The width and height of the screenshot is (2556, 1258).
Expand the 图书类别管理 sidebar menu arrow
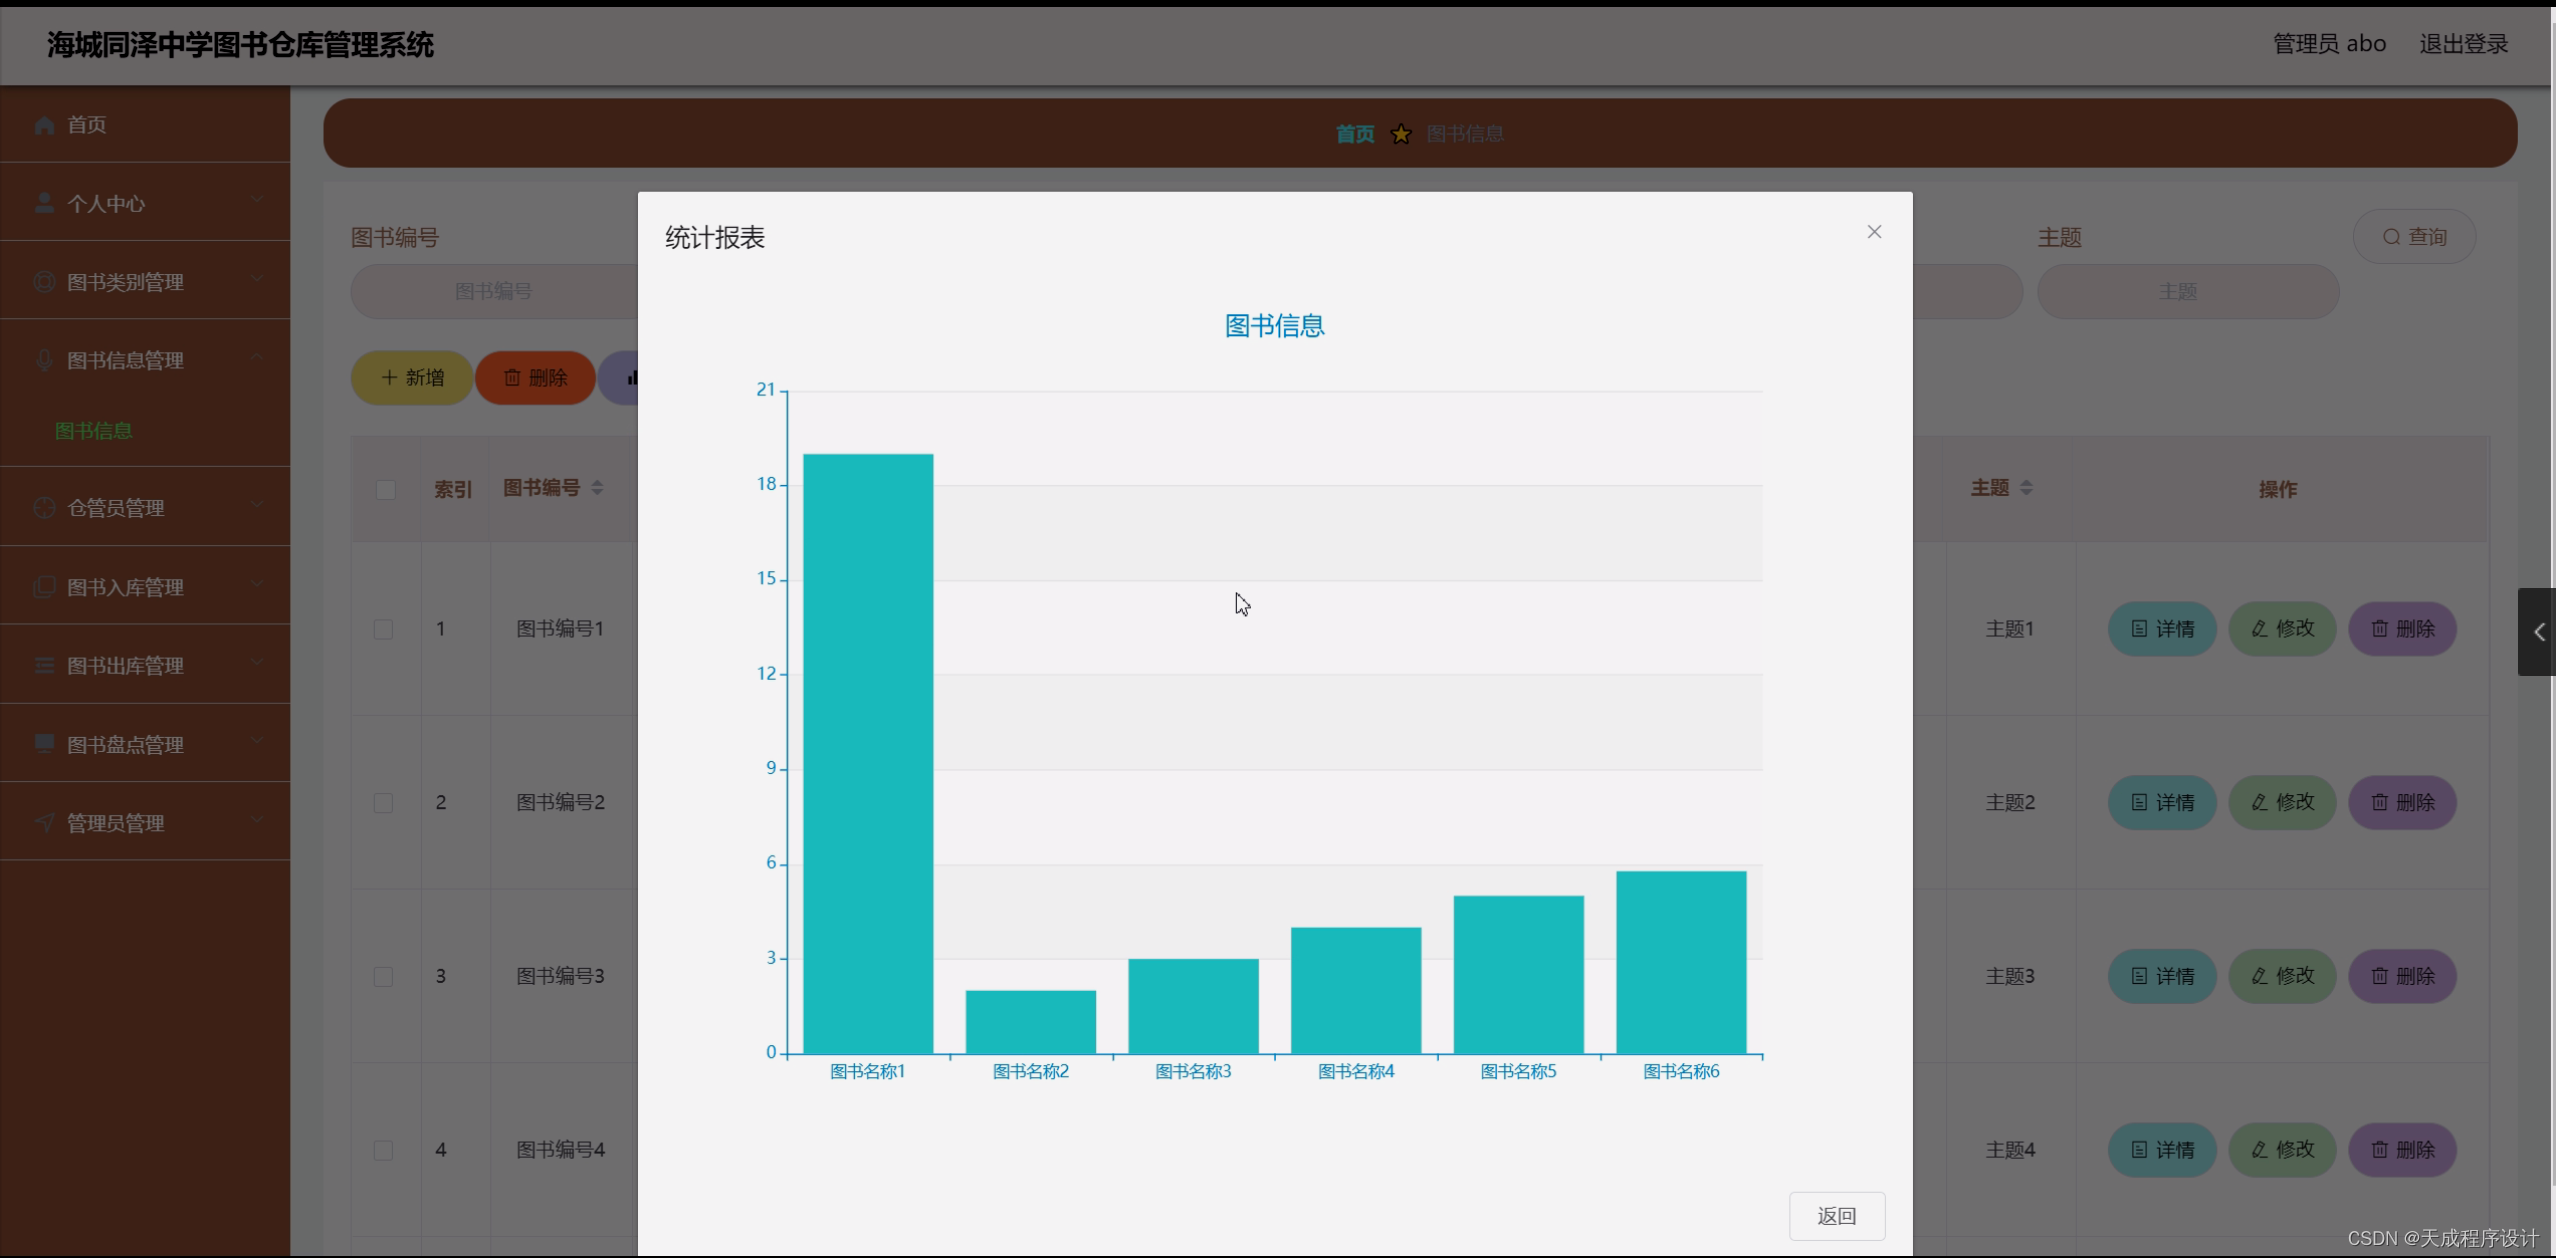tap(257, 279)
